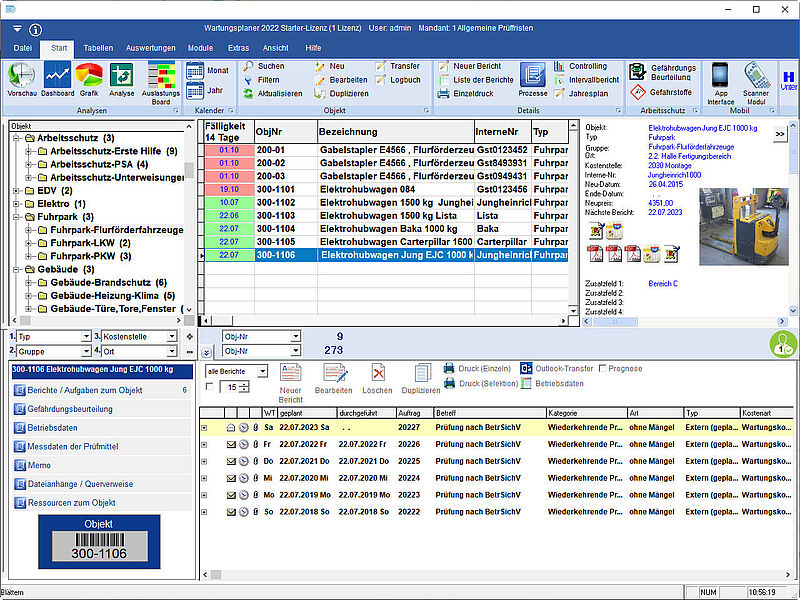Image resolution: width=800 pixels, height=600 pixels.
Task: Select report row with Auftrag 20225
Action: [x=496, y=461]
